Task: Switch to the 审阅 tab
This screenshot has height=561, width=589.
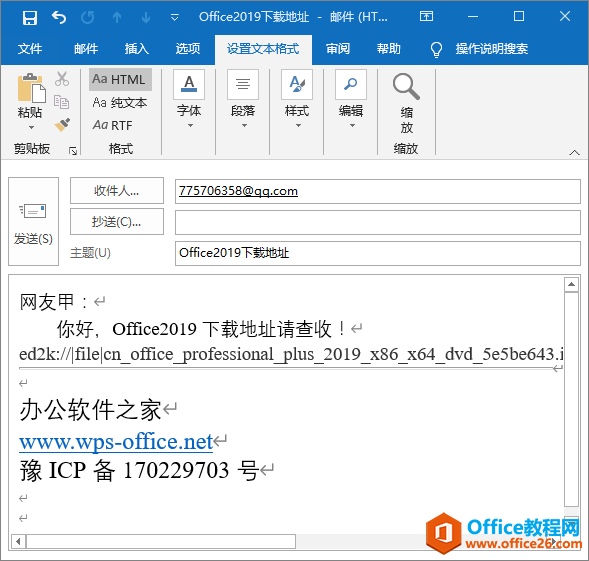Action: pos(338,49)
